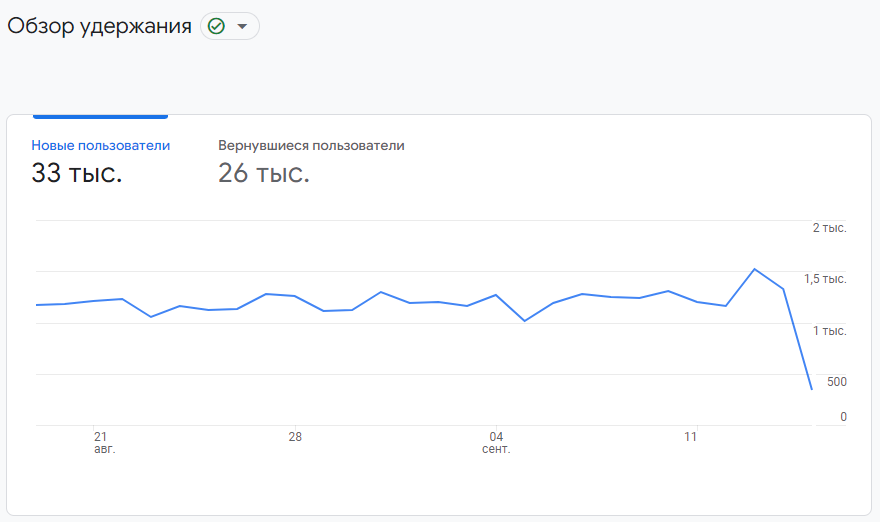Click the 04 сент. date axis label
Viewport: 880px width, 522px height.
tap(496, 442)
